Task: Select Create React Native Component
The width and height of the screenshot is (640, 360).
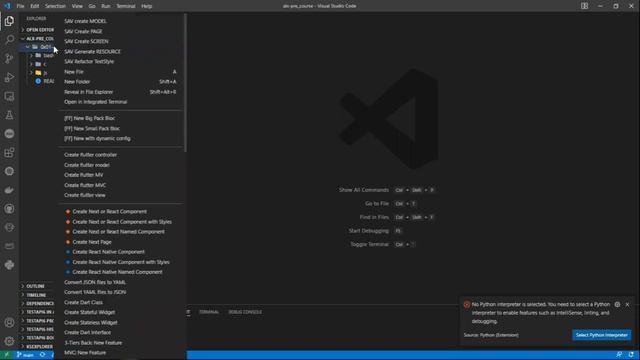Action: point(120,252)
